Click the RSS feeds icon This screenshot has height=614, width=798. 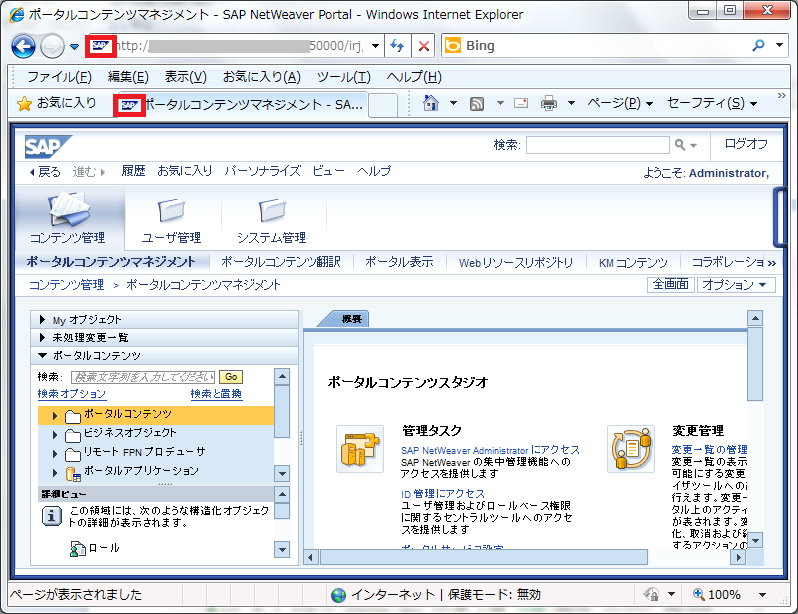click(x=477, y=104)
